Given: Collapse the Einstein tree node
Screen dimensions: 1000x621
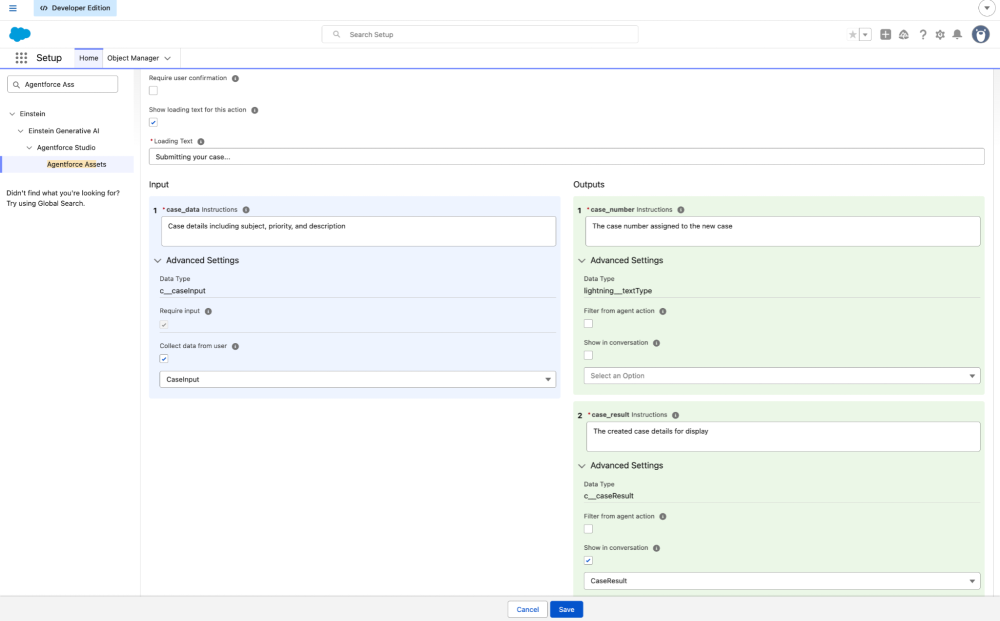Looking at the screenshot, I should (12, 113).
